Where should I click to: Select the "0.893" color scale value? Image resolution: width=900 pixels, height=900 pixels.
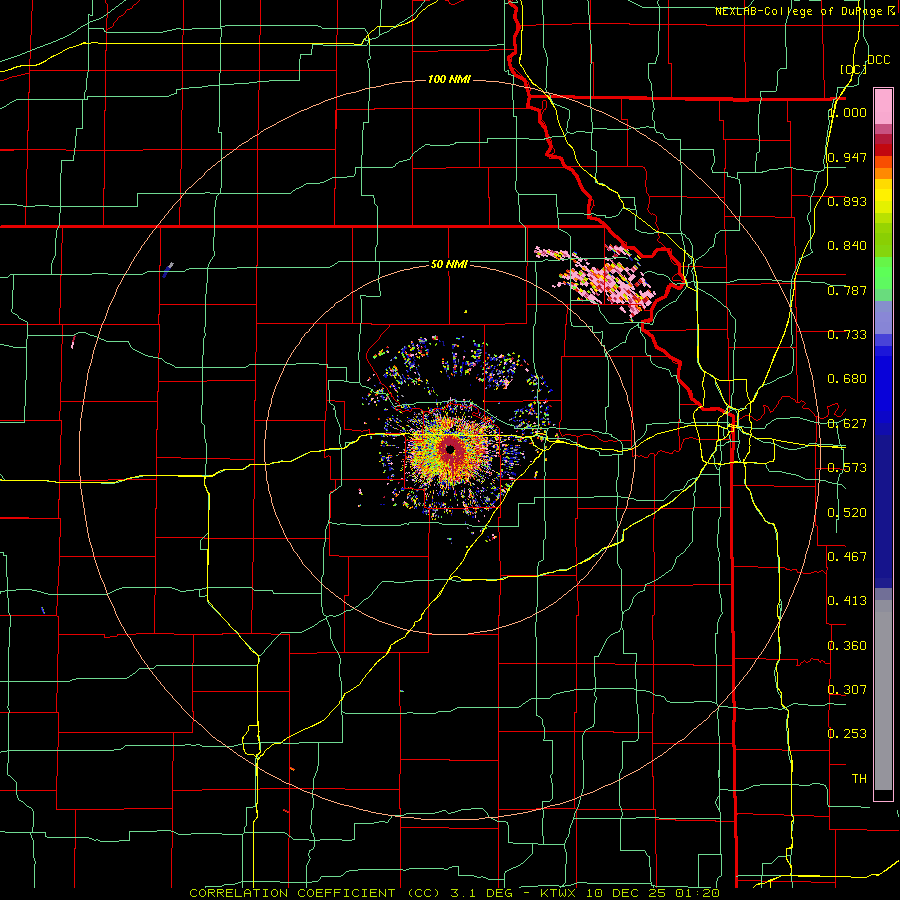pos(847,201)
